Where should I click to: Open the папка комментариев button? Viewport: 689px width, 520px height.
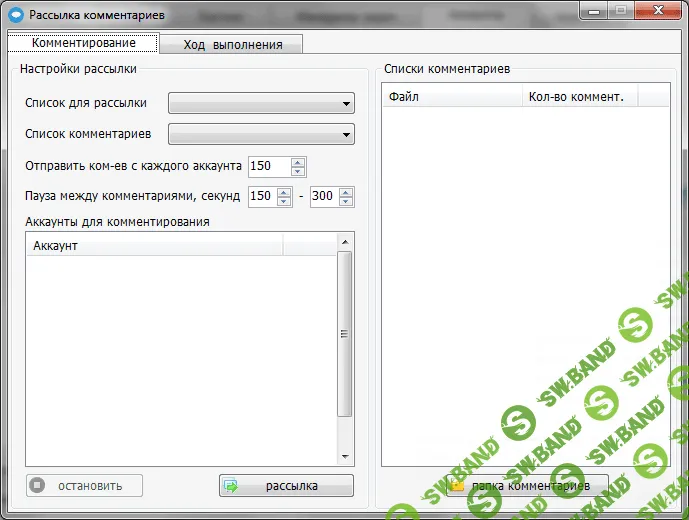[527, 486]
